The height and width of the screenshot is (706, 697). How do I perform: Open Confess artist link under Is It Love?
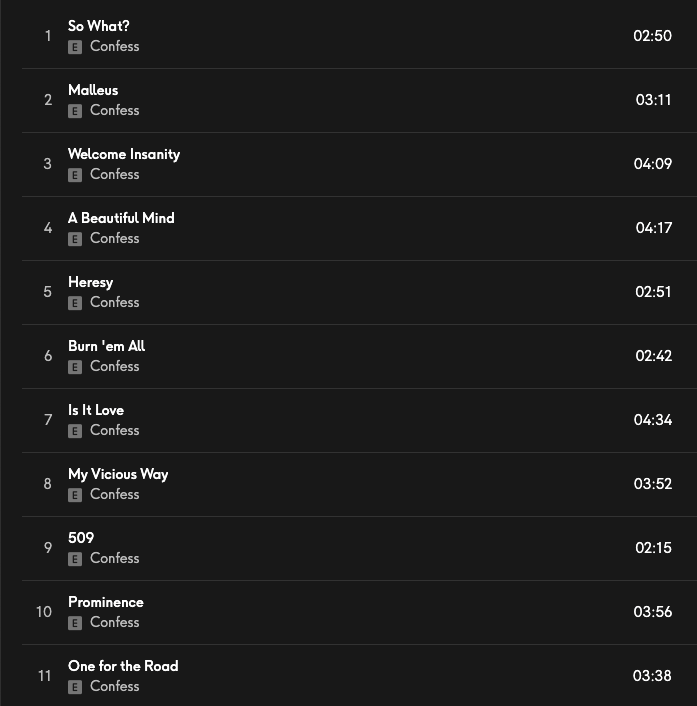click(114, 430)
